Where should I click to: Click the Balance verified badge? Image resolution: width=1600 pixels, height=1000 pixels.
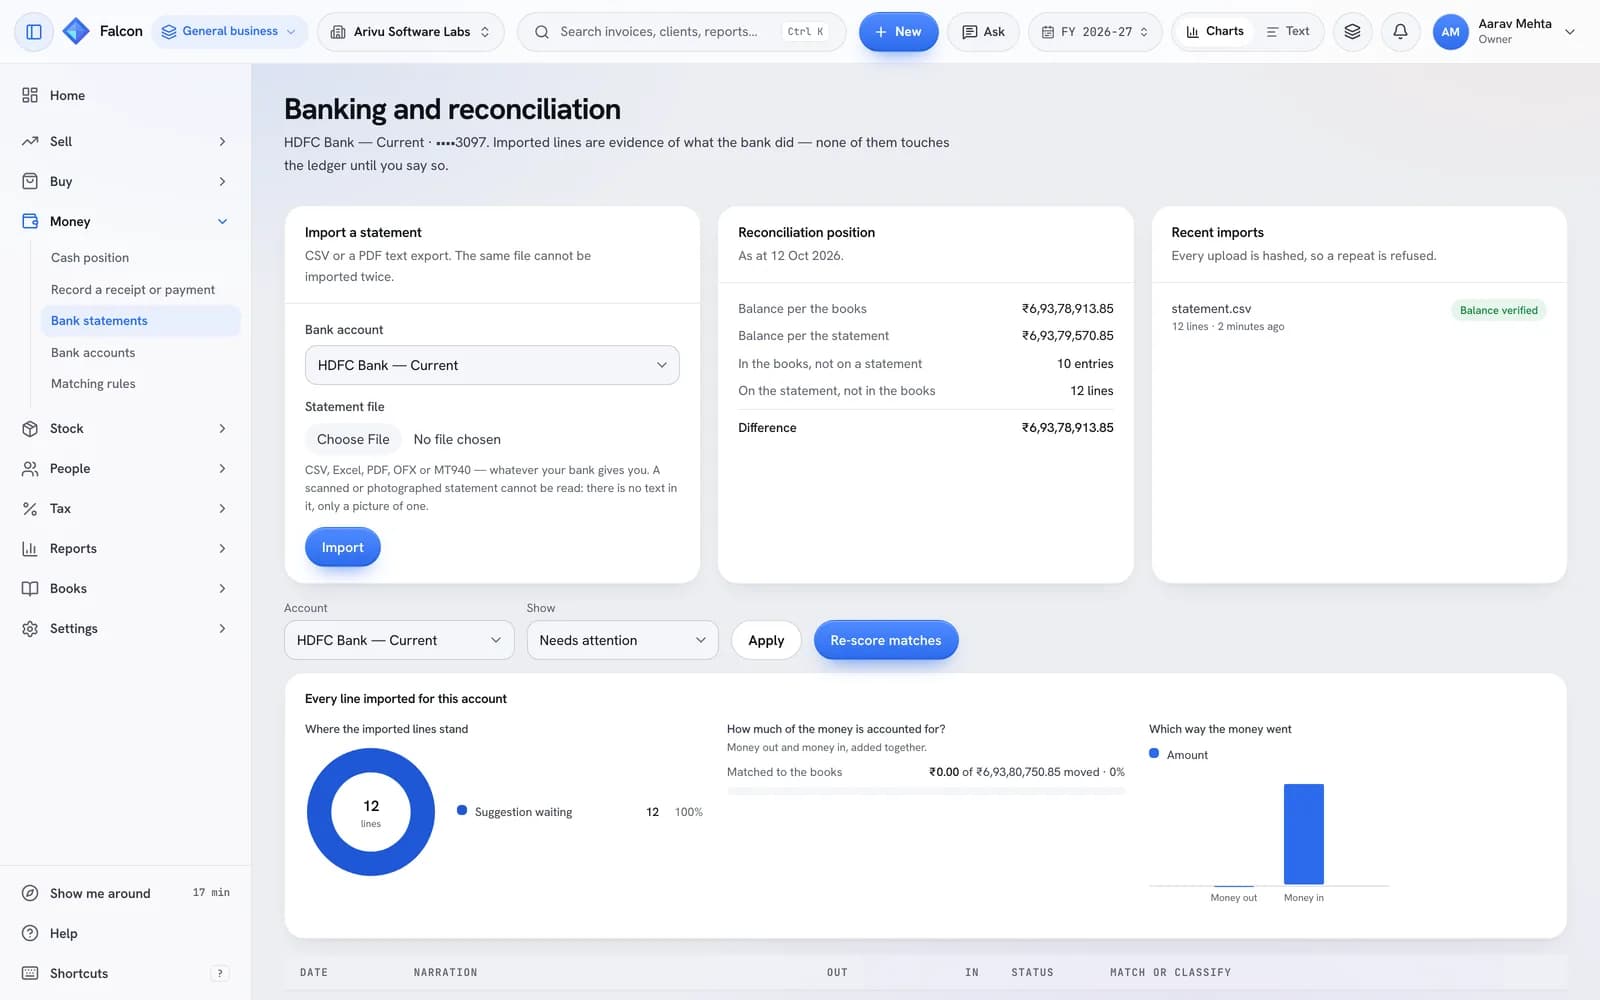click(1498, 310)
